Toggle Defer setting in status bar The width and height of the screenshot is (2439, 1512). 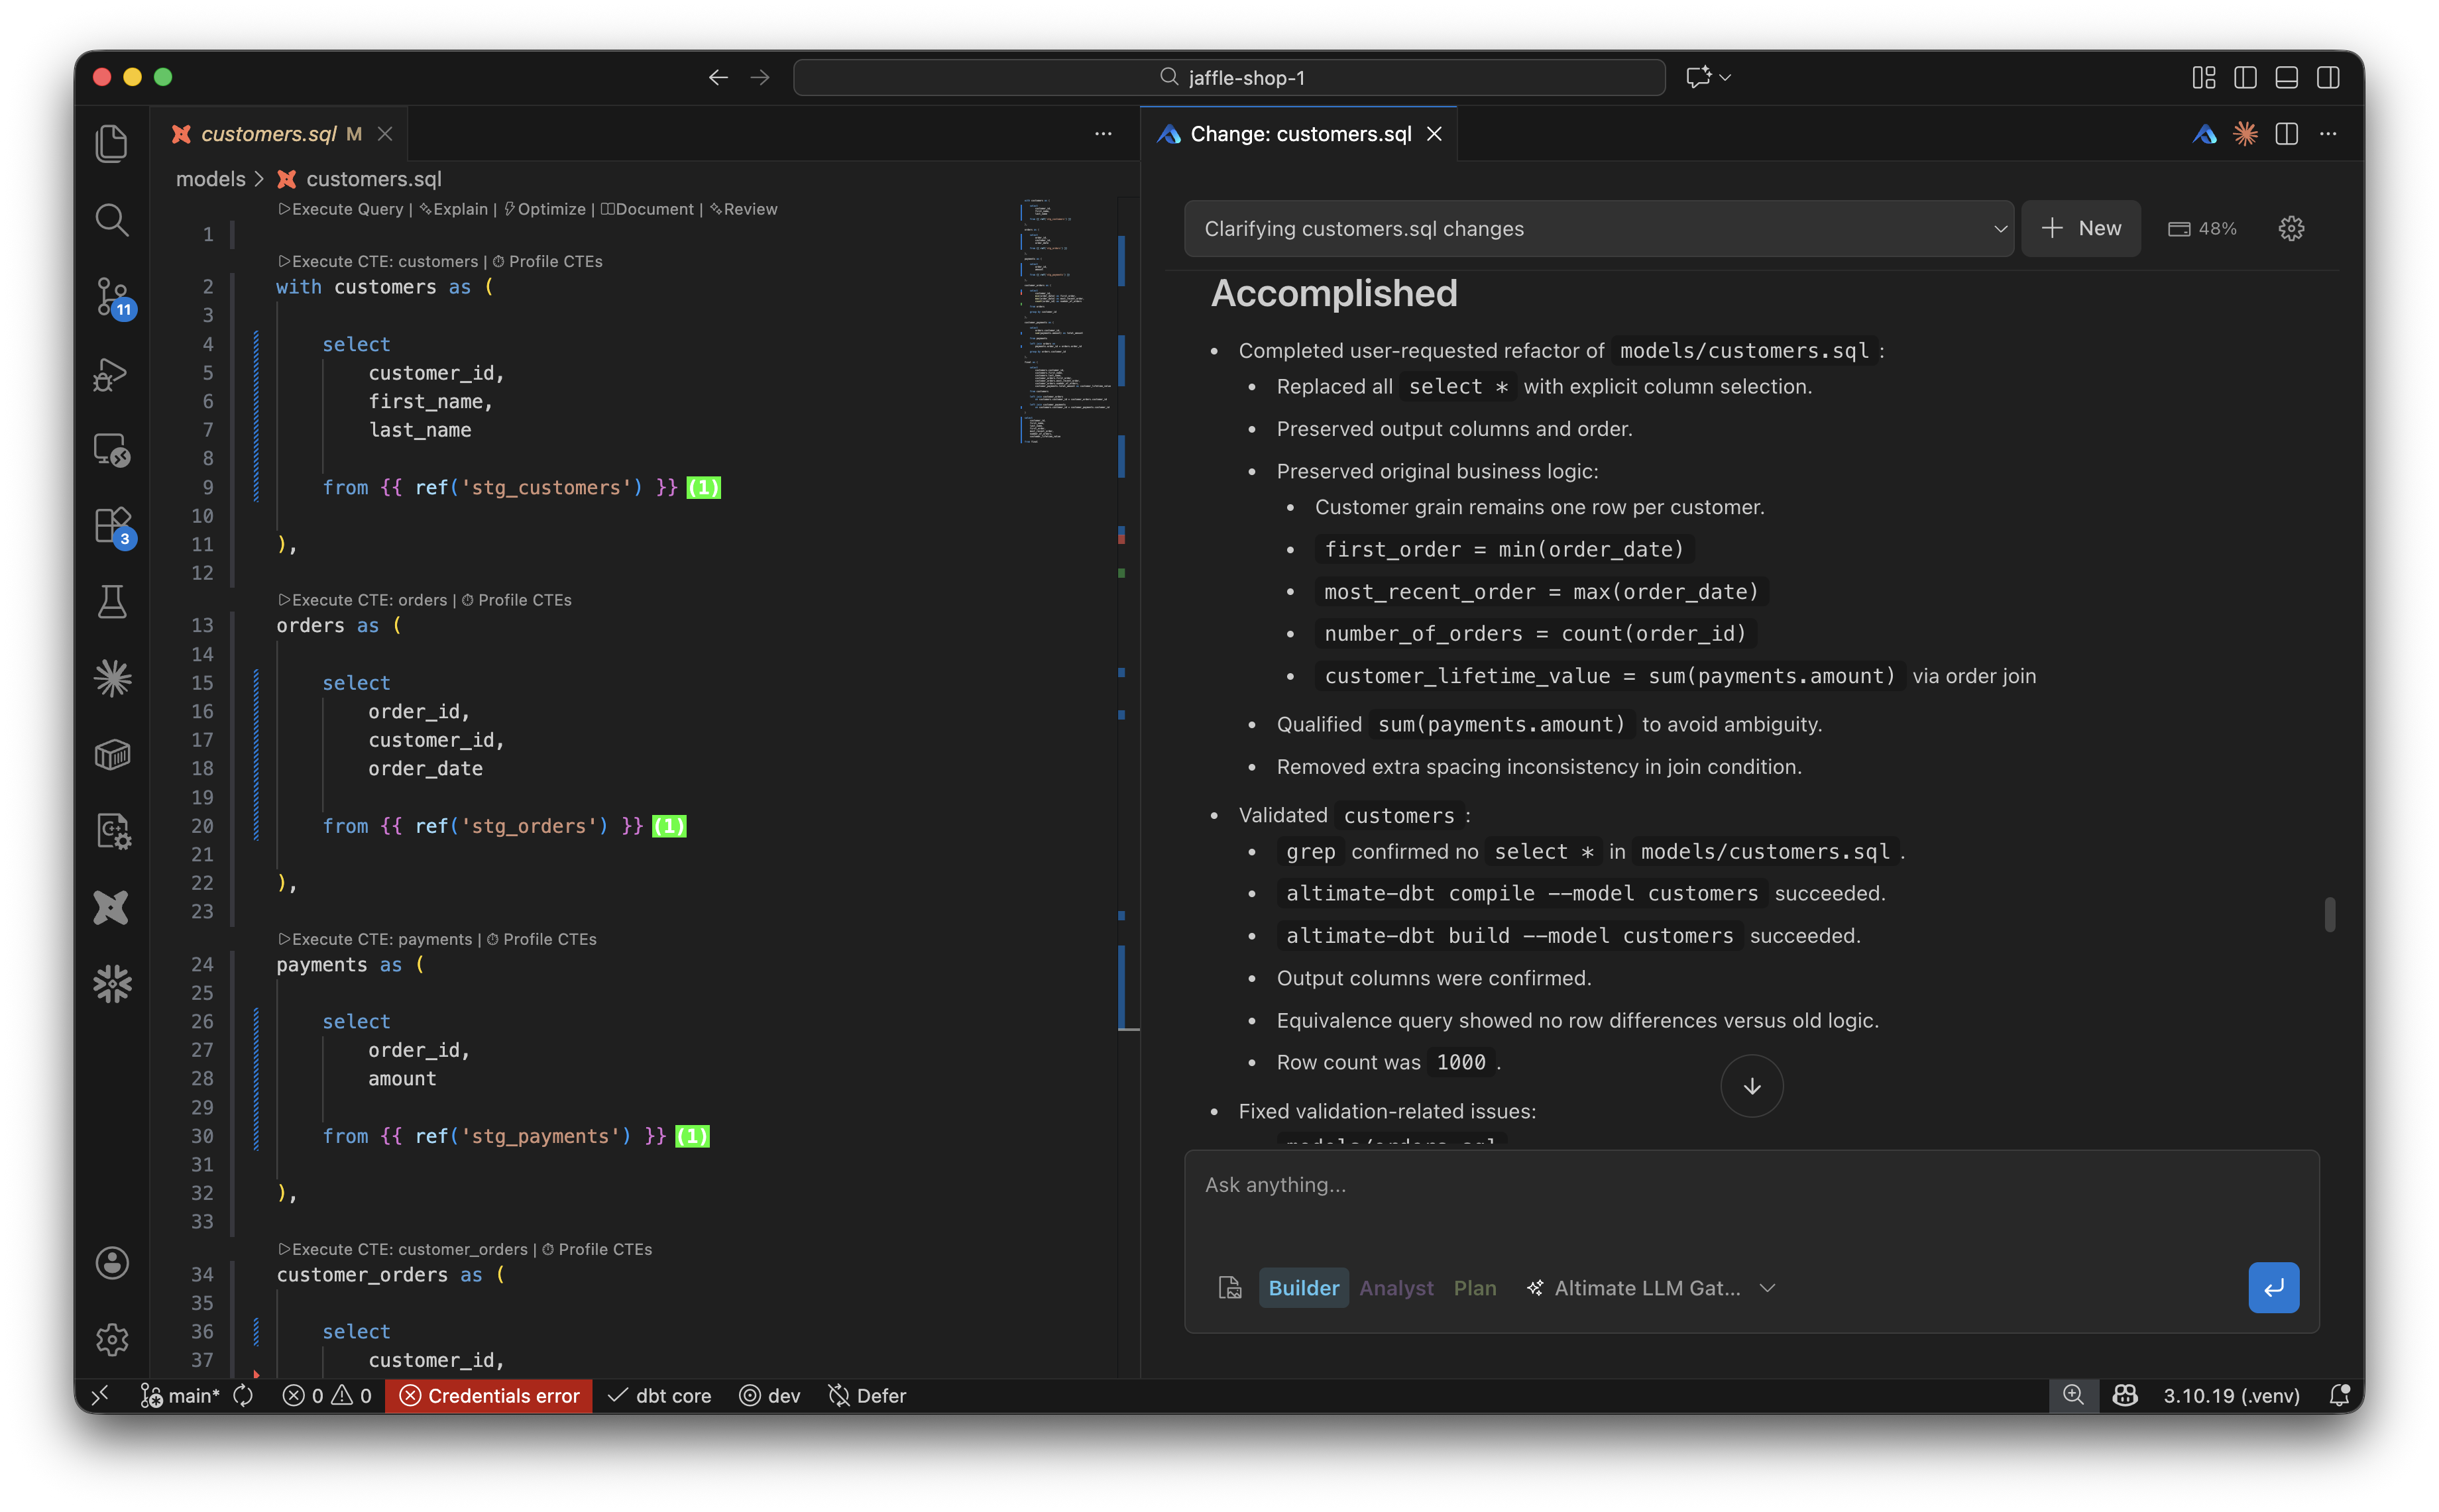click(867, 1396)
